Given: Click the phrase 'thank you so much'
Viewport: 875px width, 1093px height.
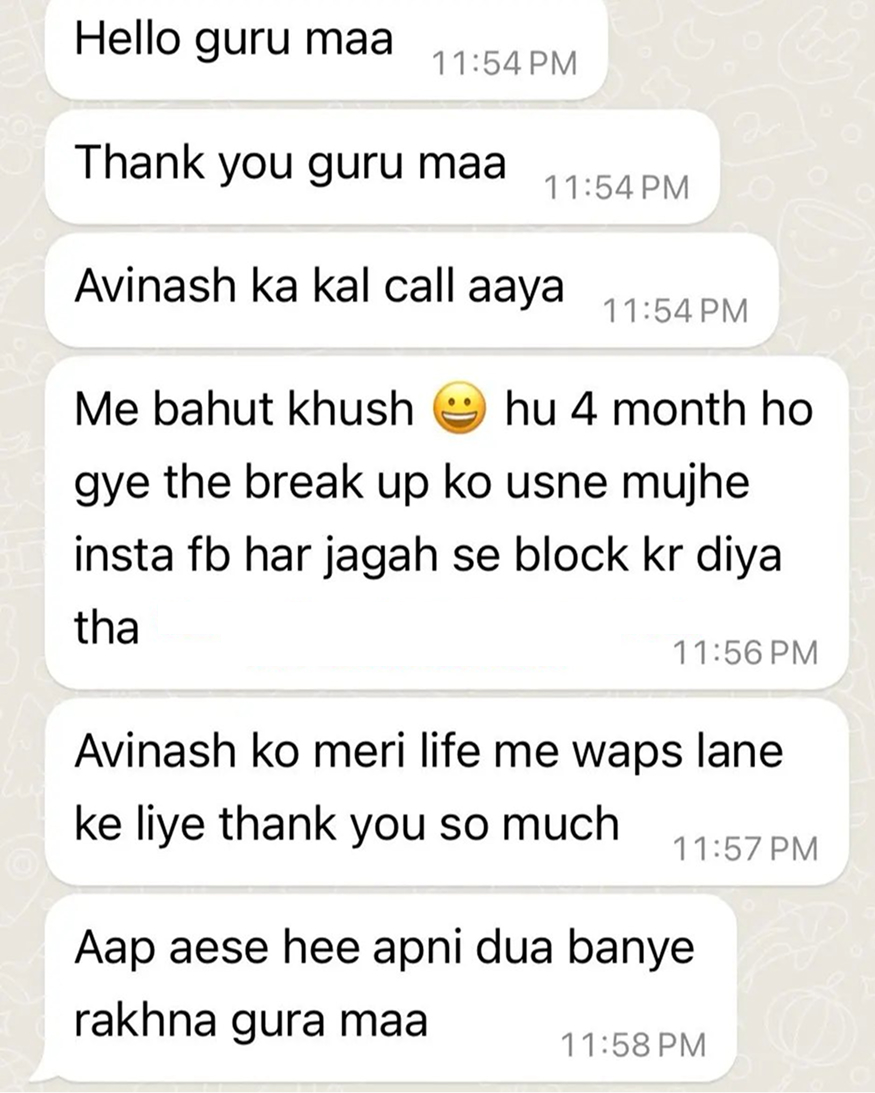Looking at the screenshot, I should [x=419, y=824].
